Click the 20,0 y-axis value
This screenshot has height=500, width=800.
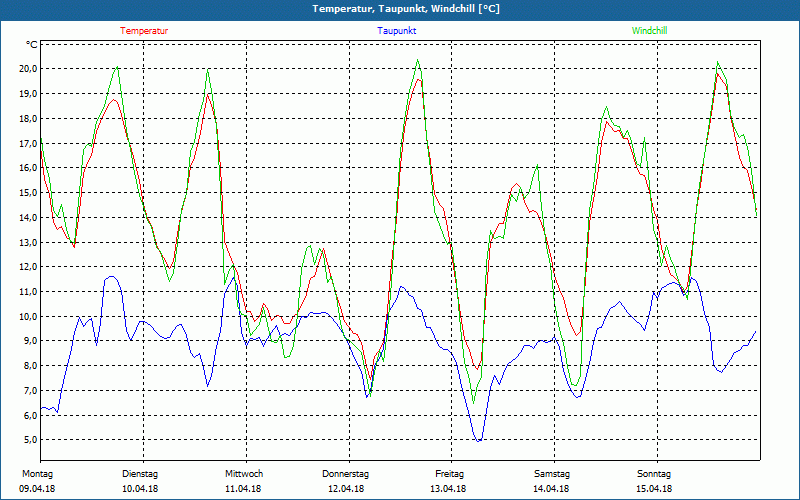(x=29, y=69)
